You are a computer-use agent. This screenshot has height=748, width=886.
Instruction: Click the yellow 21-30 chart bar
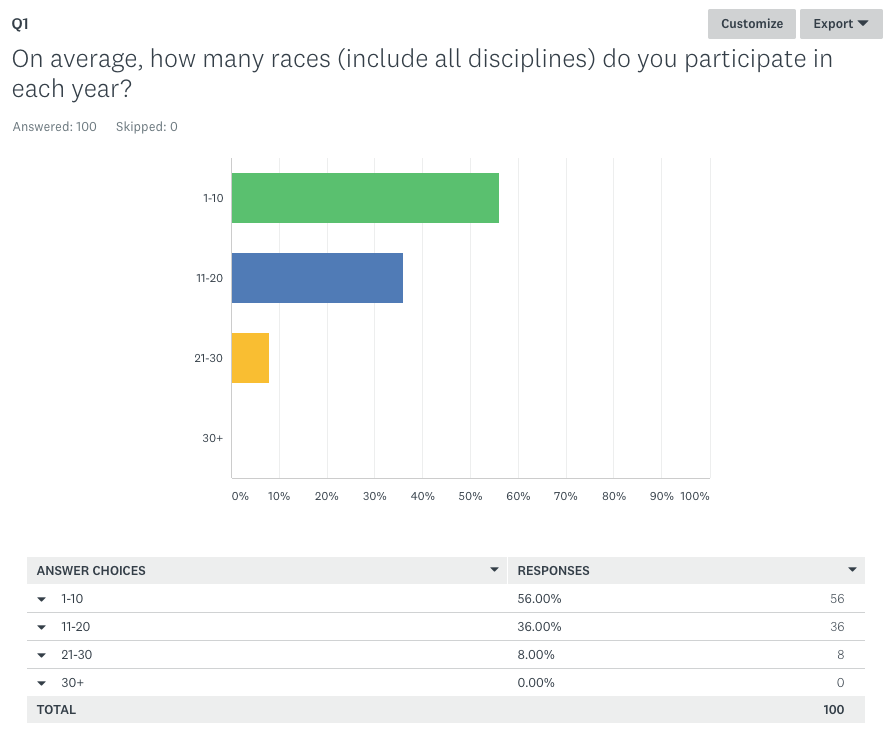click(250, 358)
